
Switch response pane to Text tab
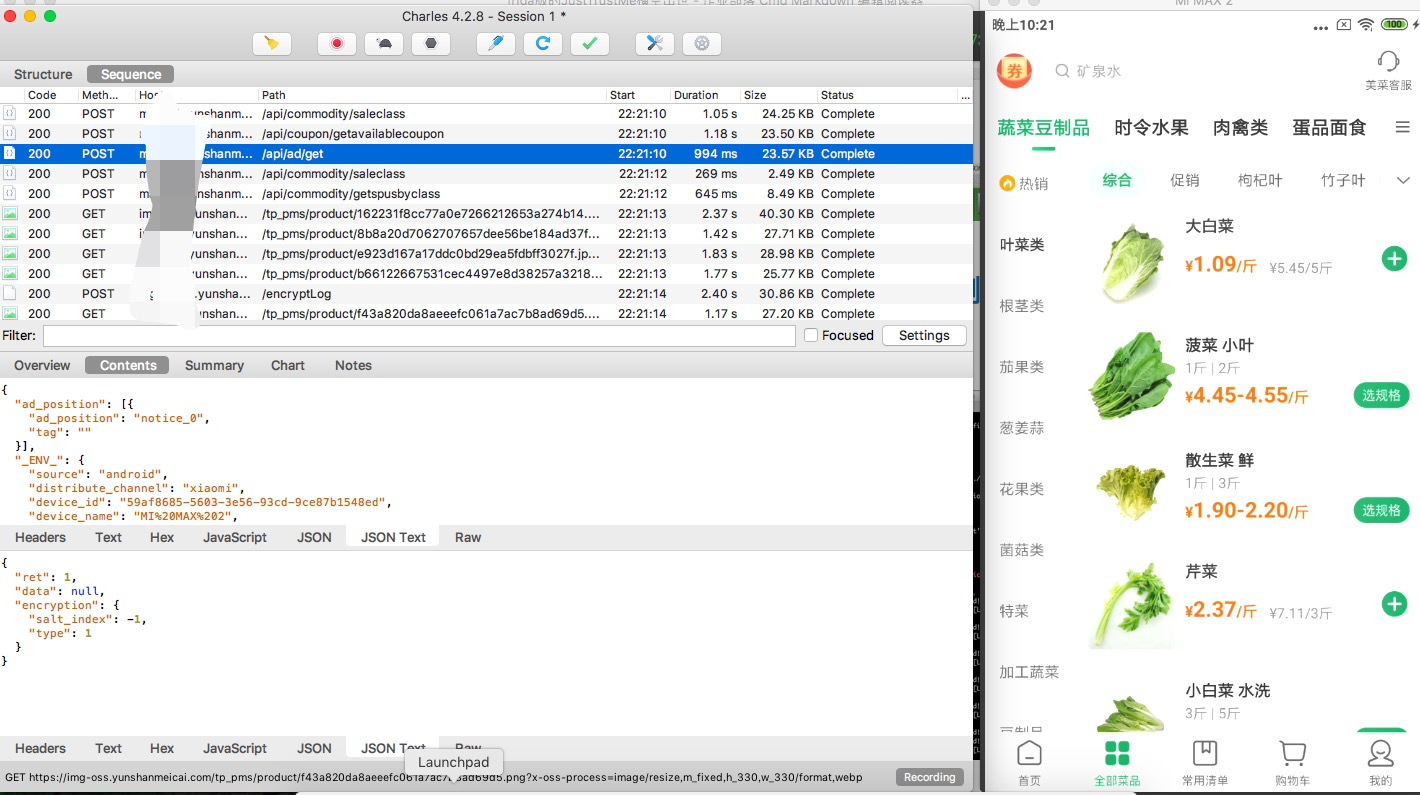coord(108,748)
